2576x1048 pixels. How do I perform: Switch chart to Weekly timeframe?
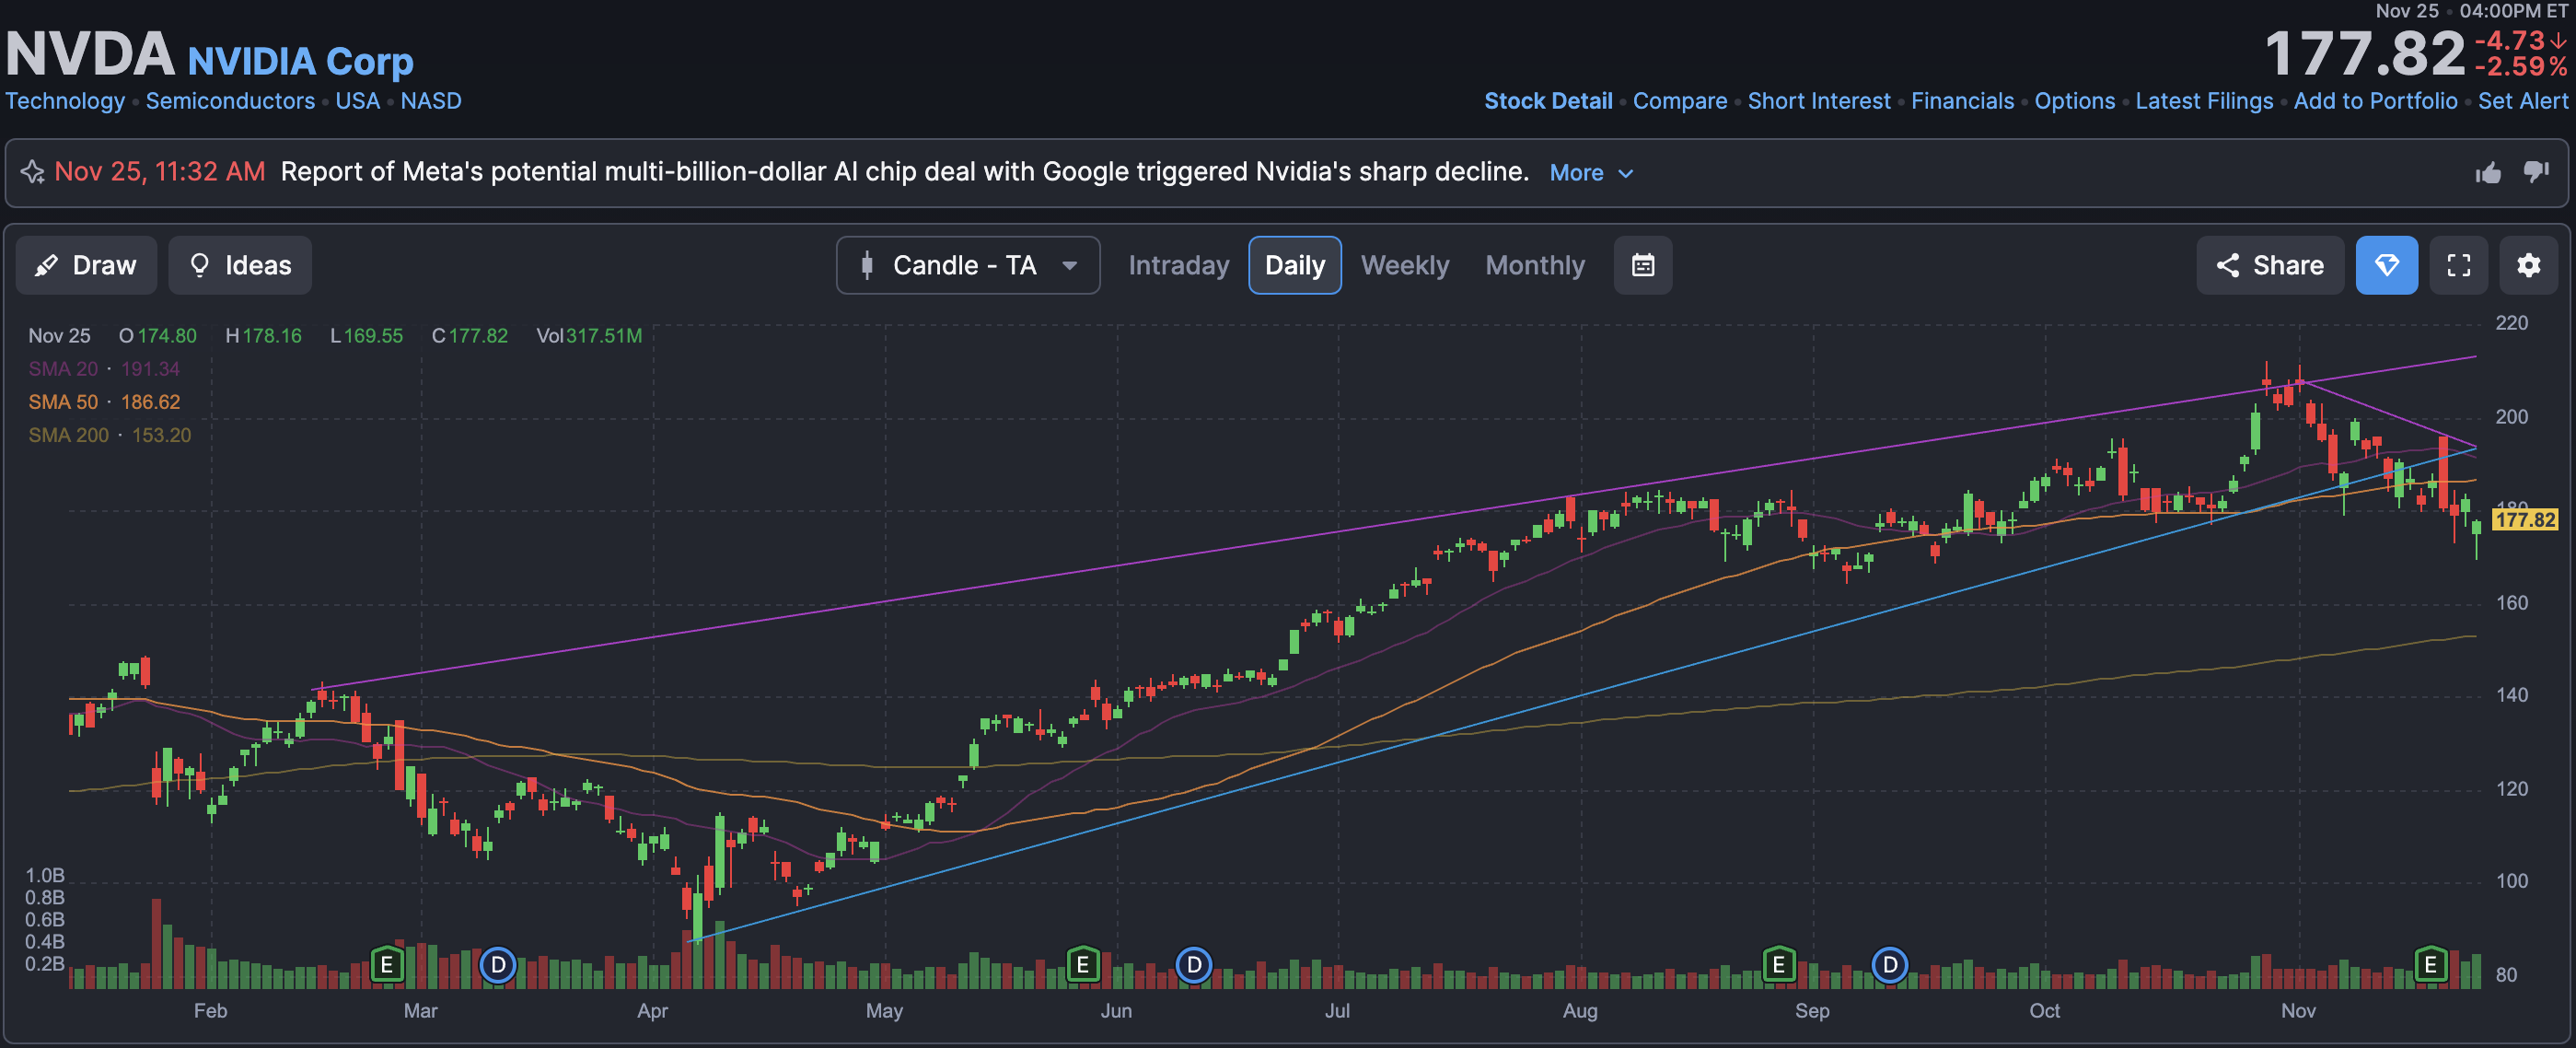point(1404,265)
